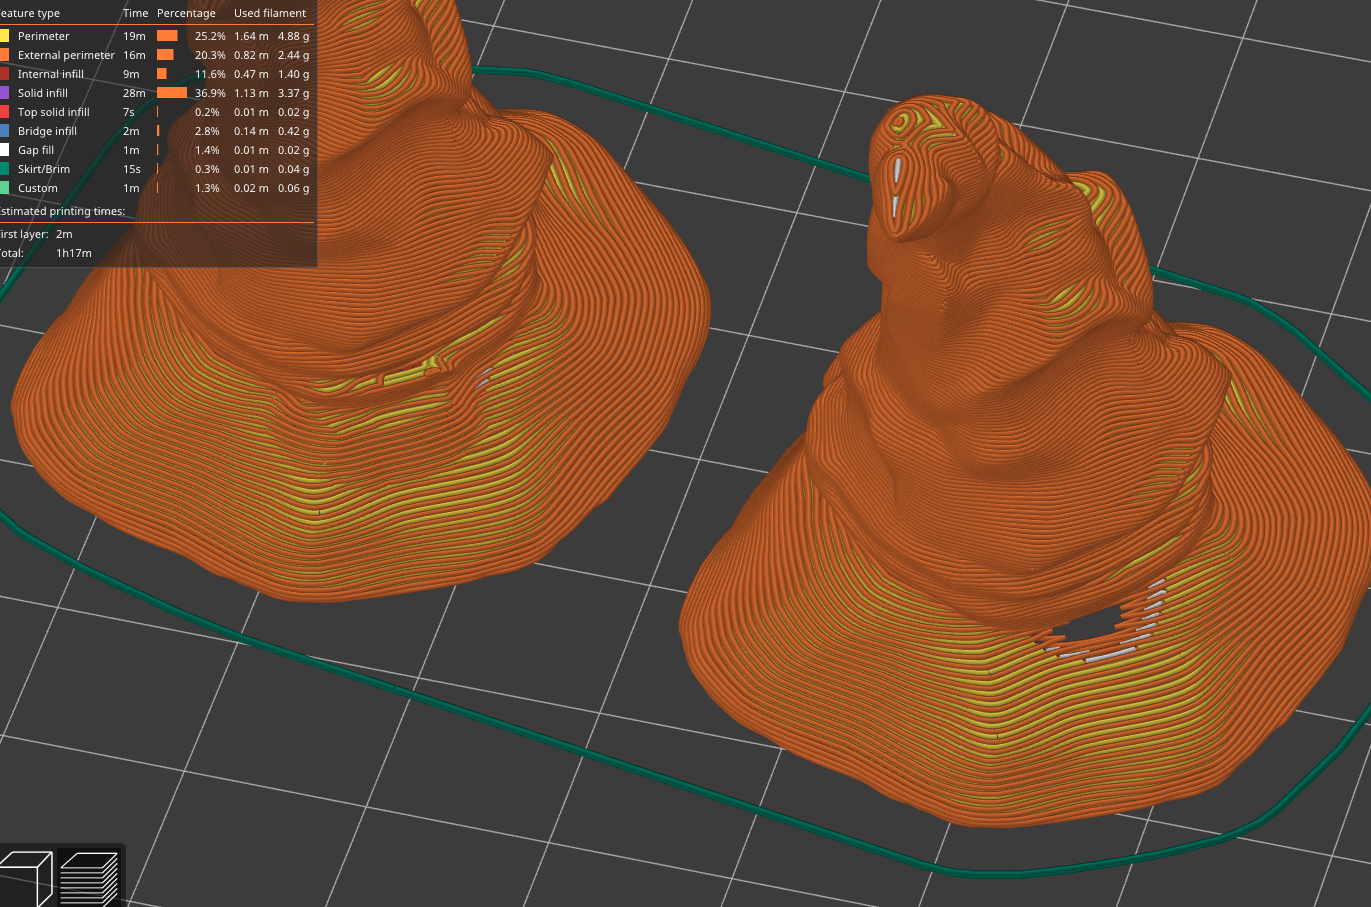Click the Time column header
This screenshot has height=907, width=1371.
[x=135, y=13]
